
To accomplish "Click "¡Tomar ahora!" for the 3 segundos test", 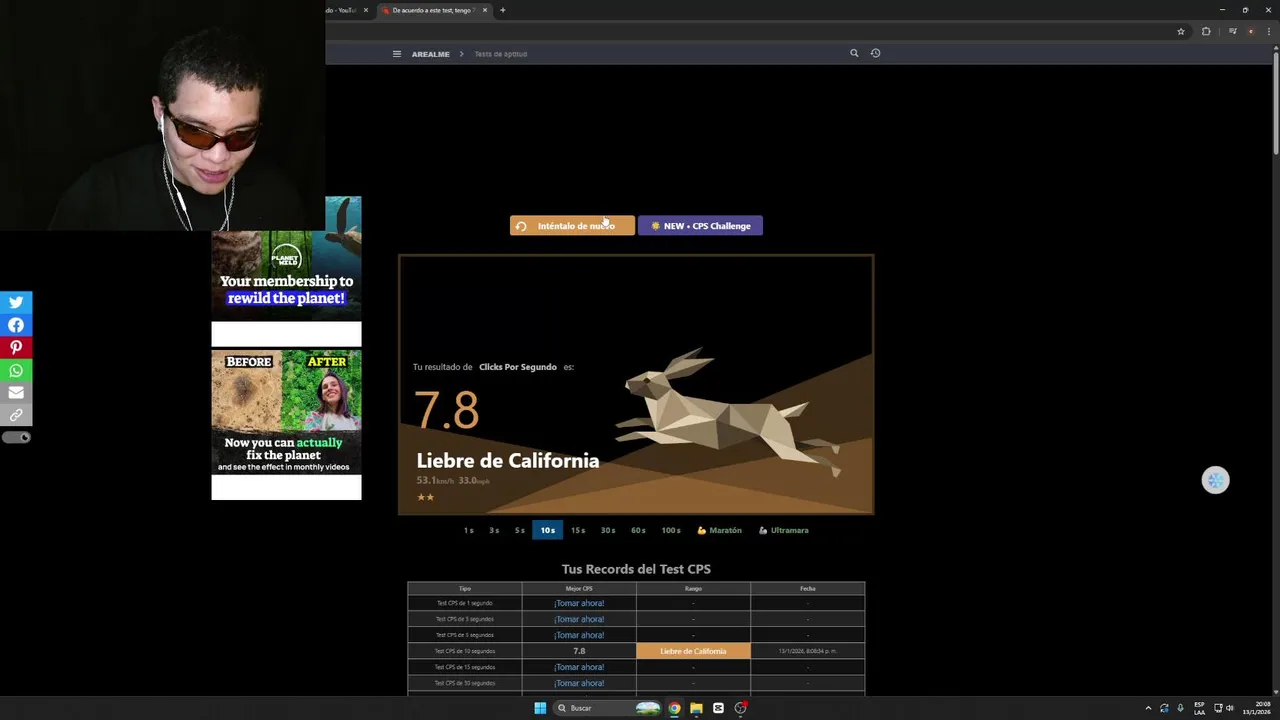I will (579, 619).
